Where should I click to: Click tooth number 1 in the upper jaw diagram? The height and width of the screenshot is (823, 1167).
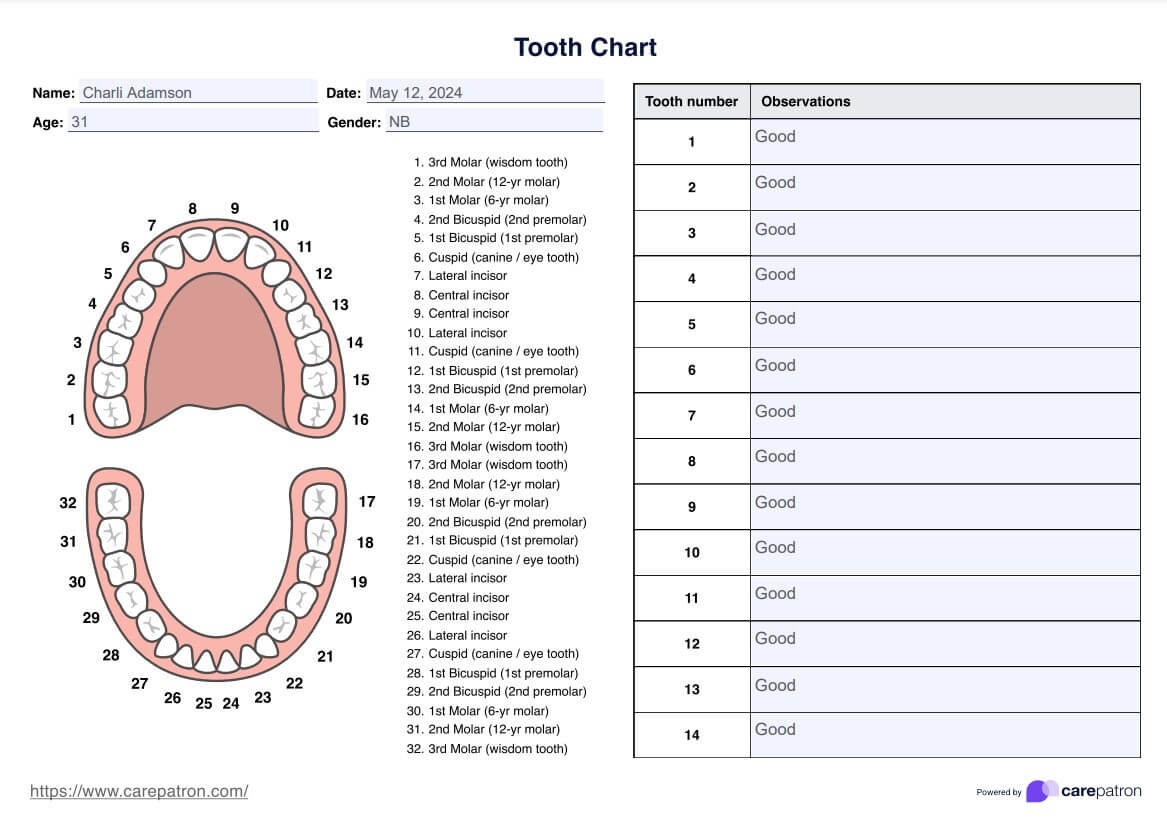[x=112, y=411]
